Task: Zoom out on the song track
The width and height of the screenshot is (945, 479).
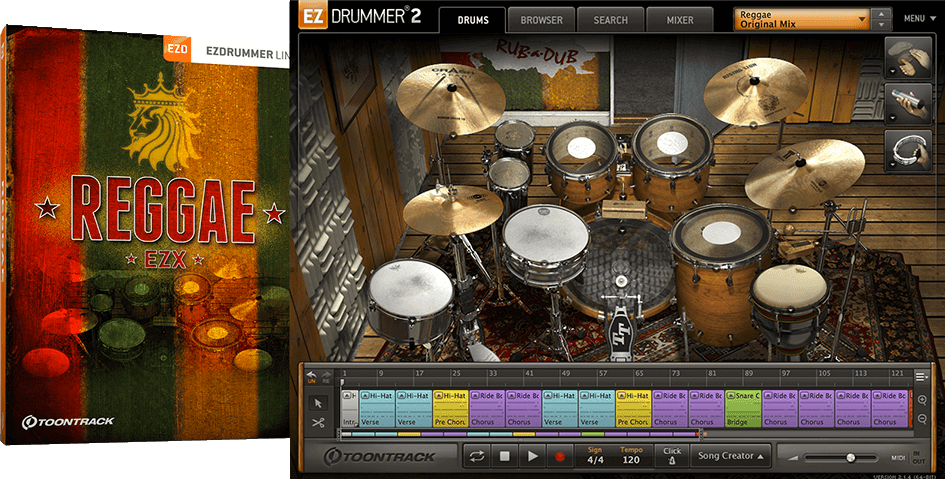Action: coord(921,418)
